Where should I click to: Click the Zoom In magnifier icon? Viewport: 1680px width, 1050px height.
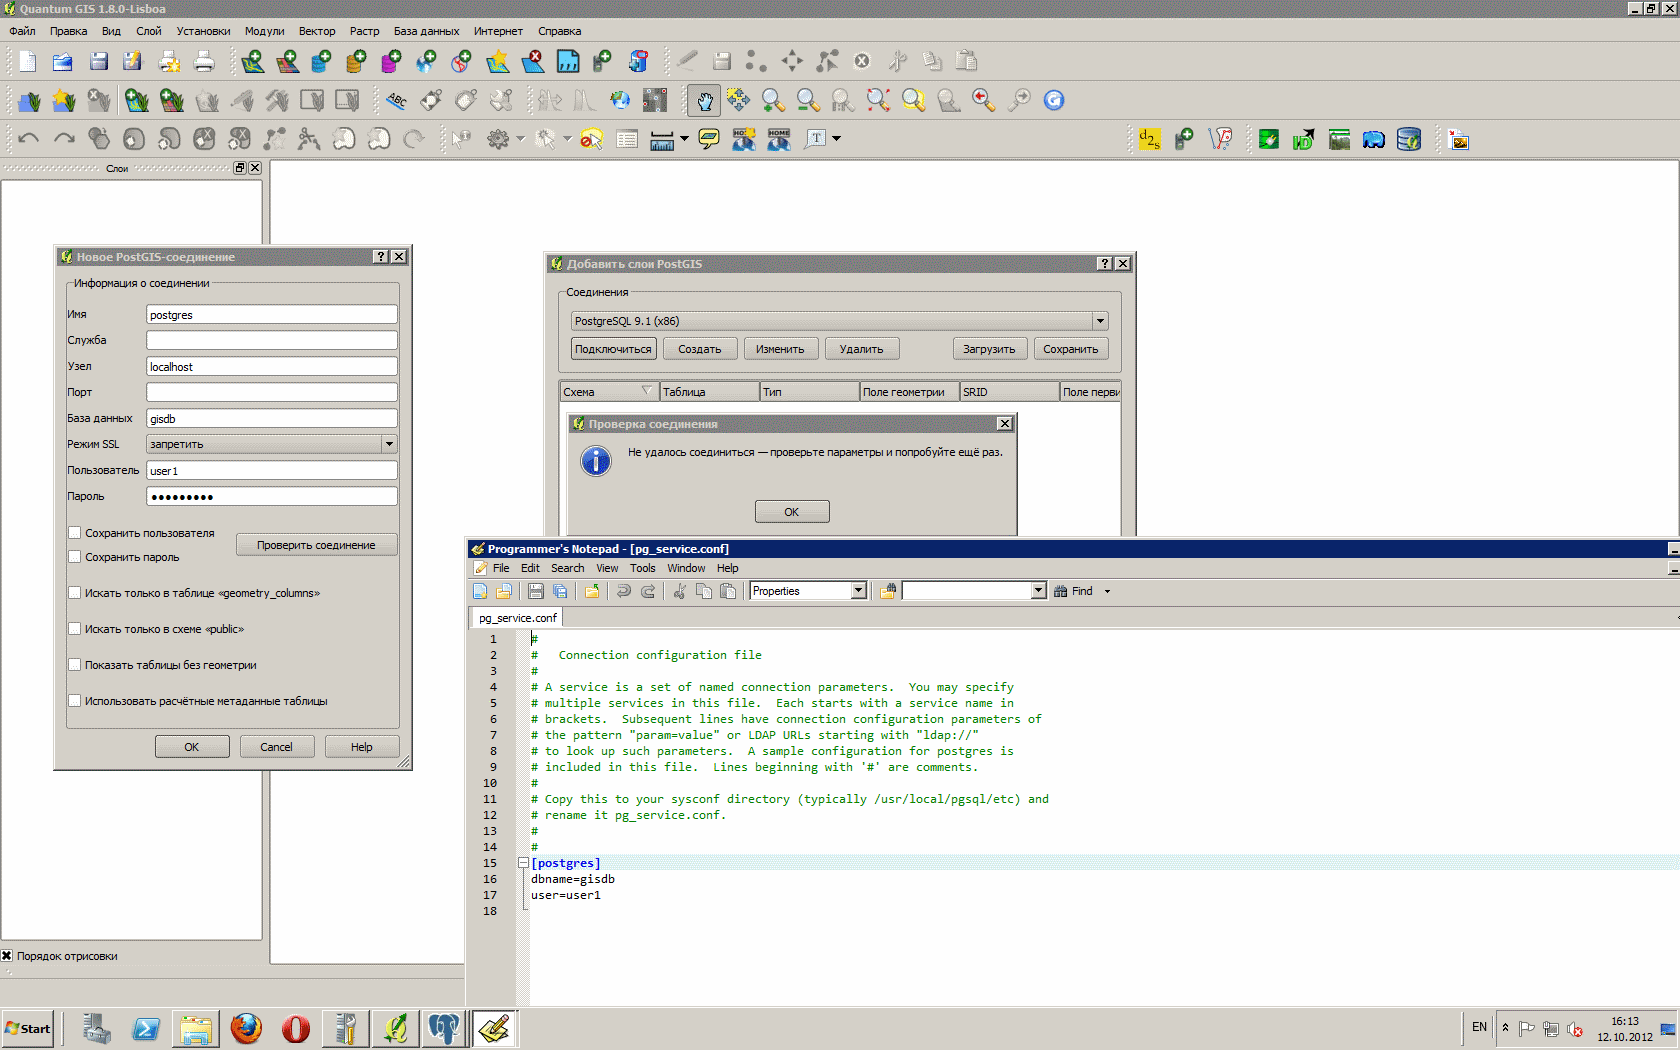pos(773,100)
